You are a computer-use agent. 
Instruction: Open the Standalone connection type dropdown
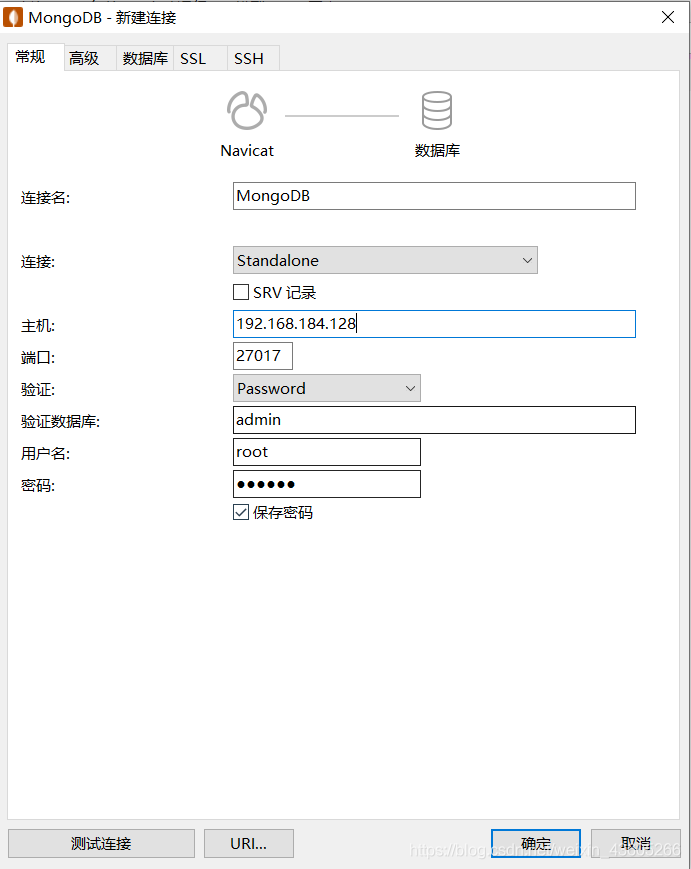click(x=385, y=260)
